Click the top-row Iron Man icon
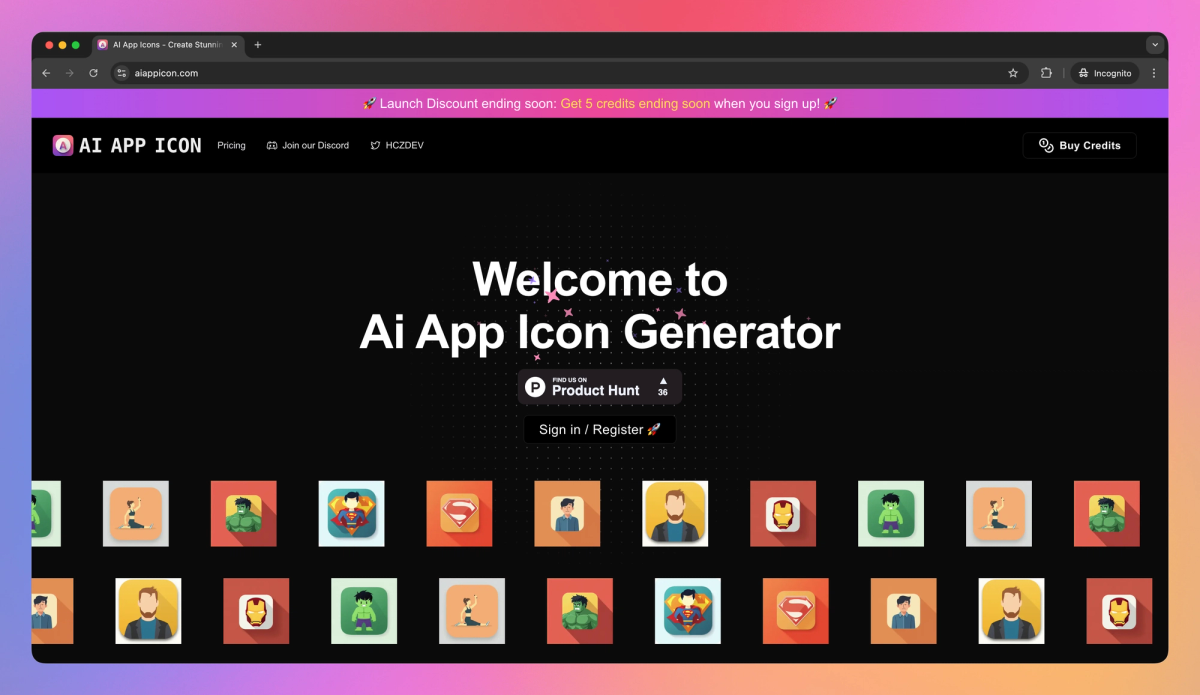This screenshot has width=1200, height=695. pos(783,514)
